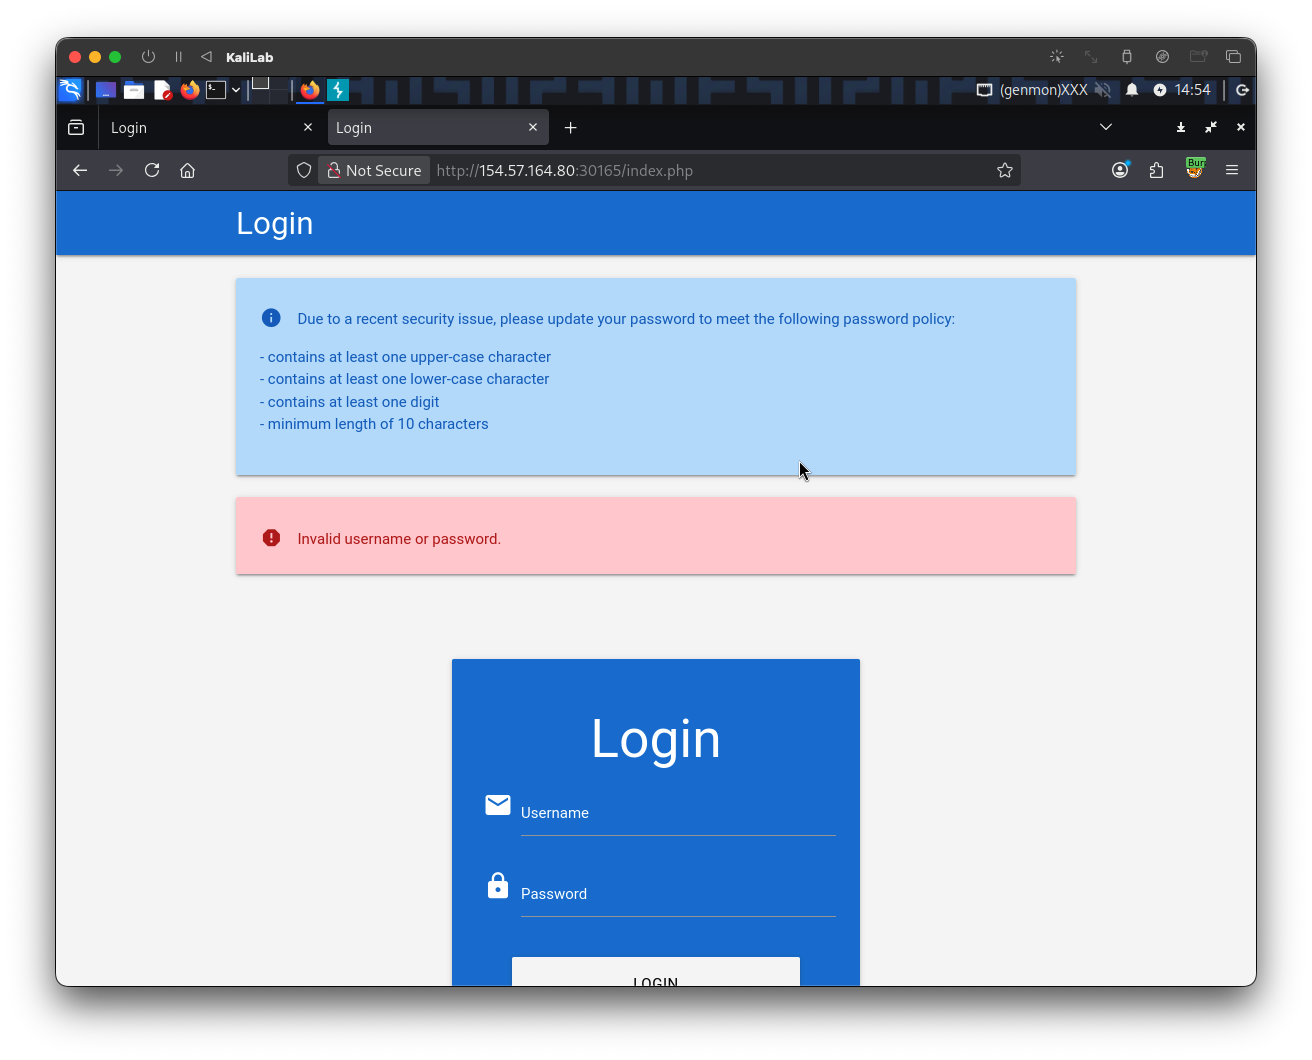Image resolution: width=1312 pixels, height=1060 pixels.
Task: Pause the KaliLab virtual machine
Action: click(179, 57)
